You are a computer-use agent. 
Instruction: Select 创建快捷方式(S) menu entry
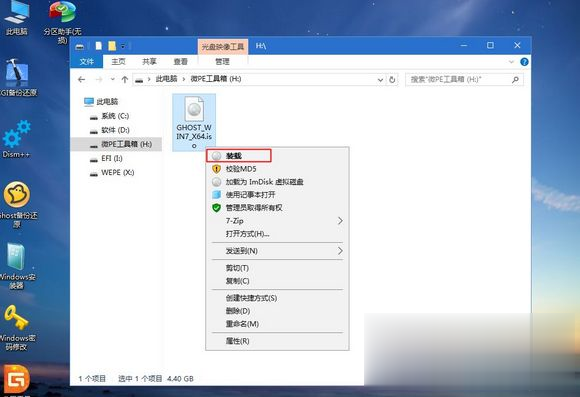pos(277,298)
